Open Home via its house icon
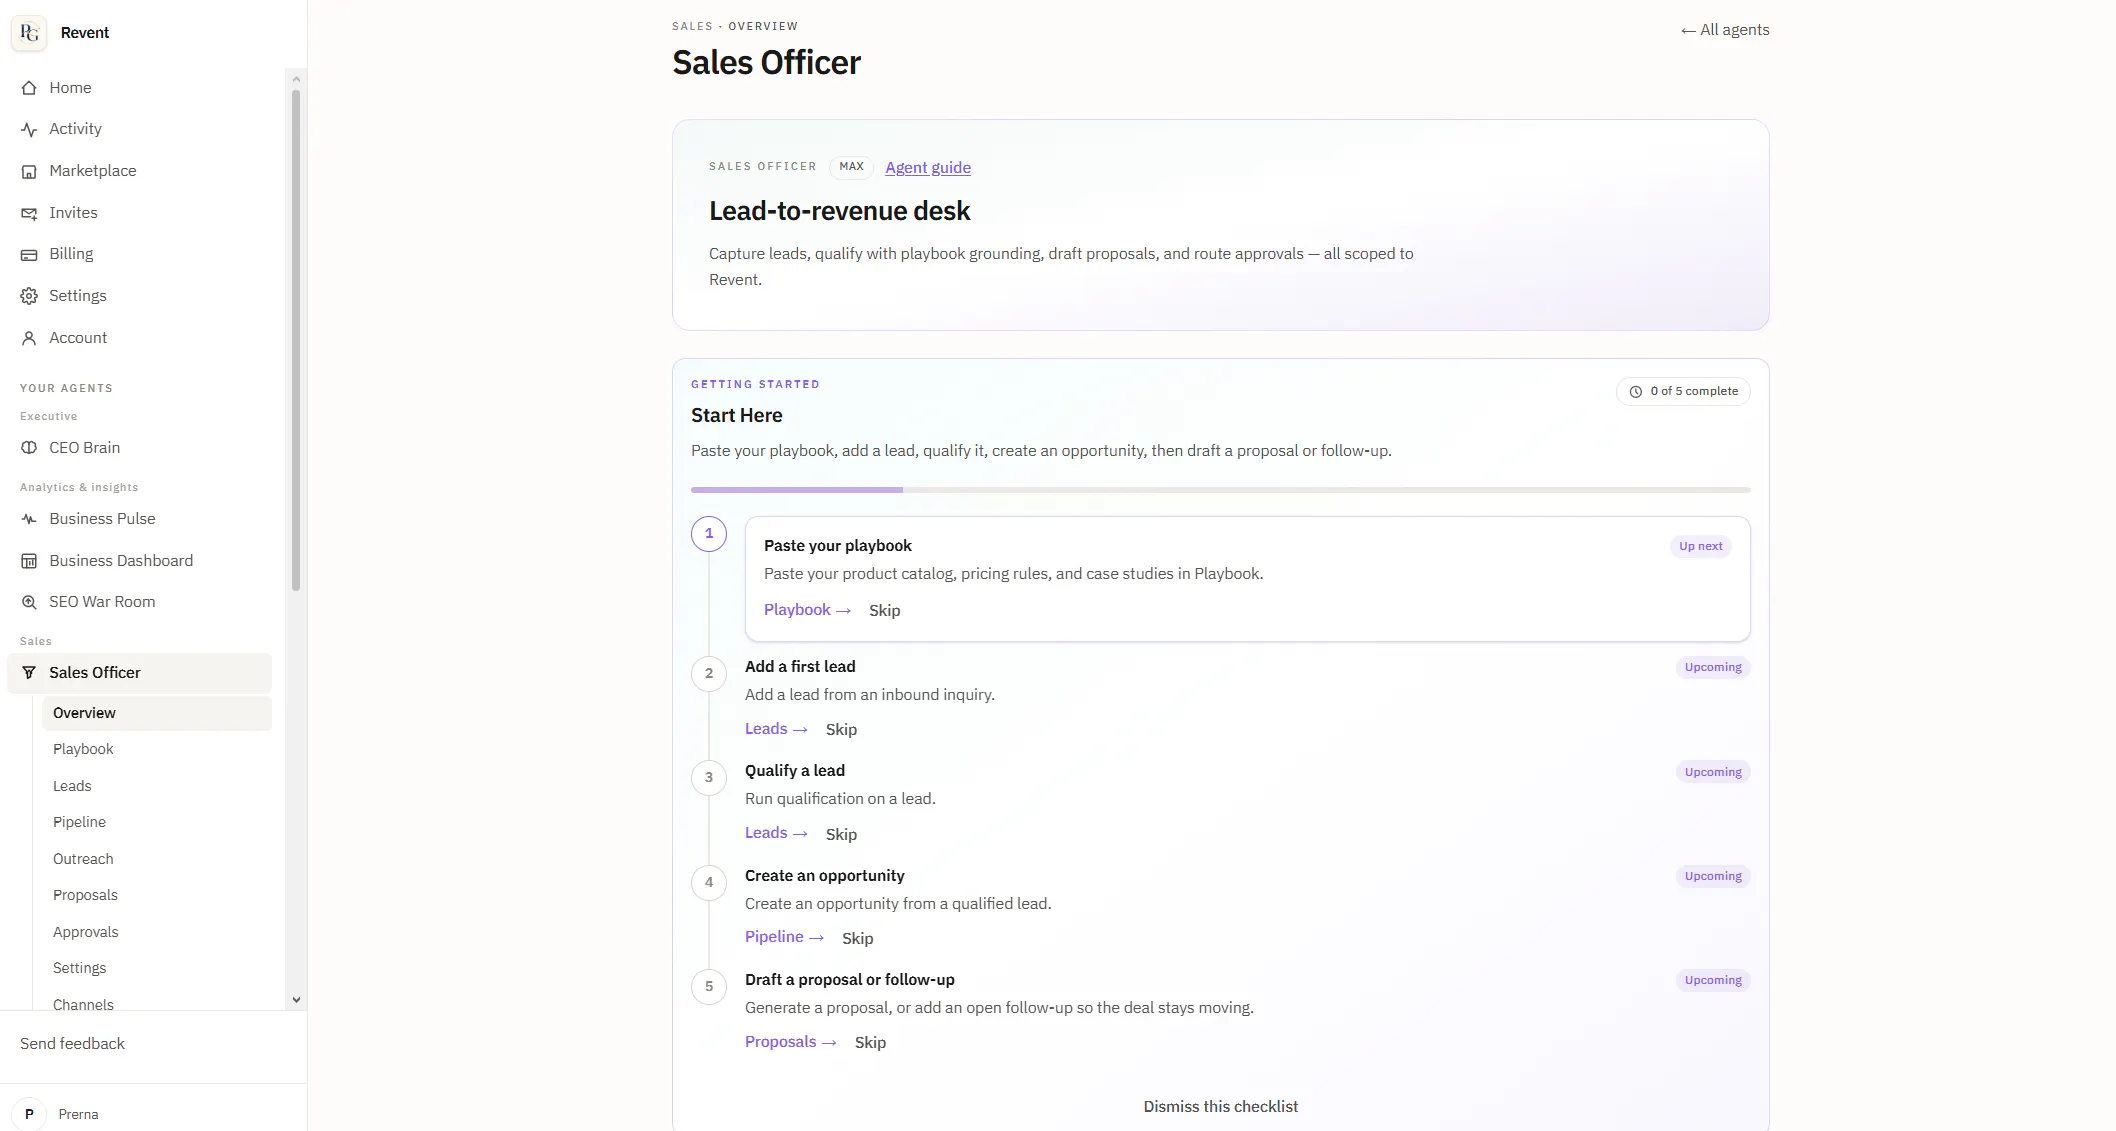Screen dimensions: 2116x1131 (x=29, y=88)
